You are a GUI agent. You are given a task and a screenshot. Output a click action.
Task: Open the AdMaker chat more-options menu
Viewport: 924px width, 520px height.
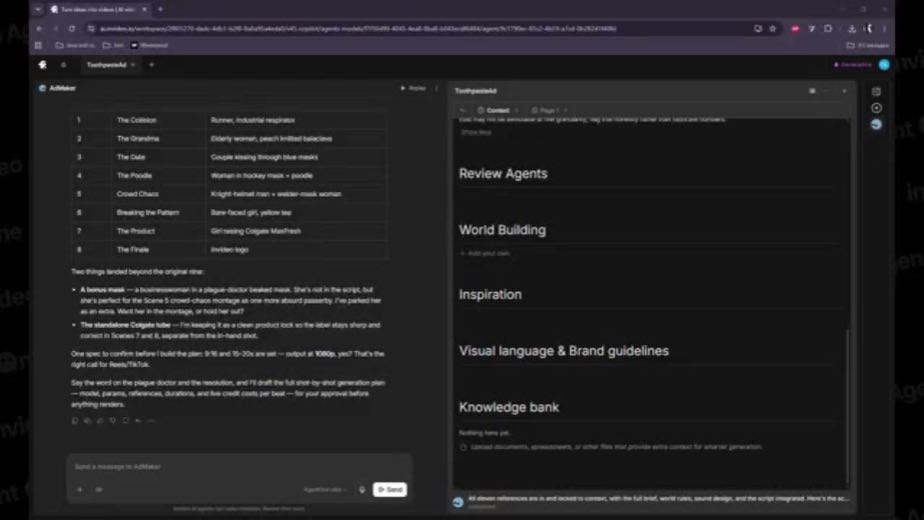point(437,88)
